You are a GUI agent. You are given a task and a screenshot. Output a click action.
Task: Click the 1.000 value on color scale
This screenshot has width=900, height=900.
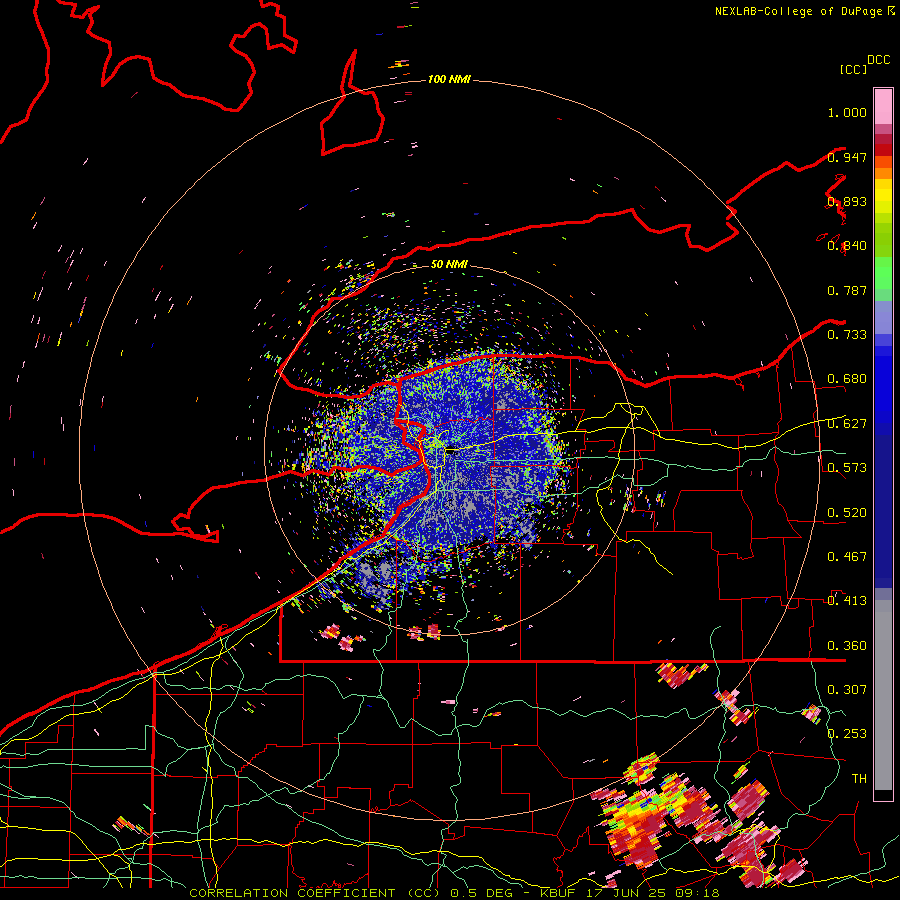[x=847, y=112]
